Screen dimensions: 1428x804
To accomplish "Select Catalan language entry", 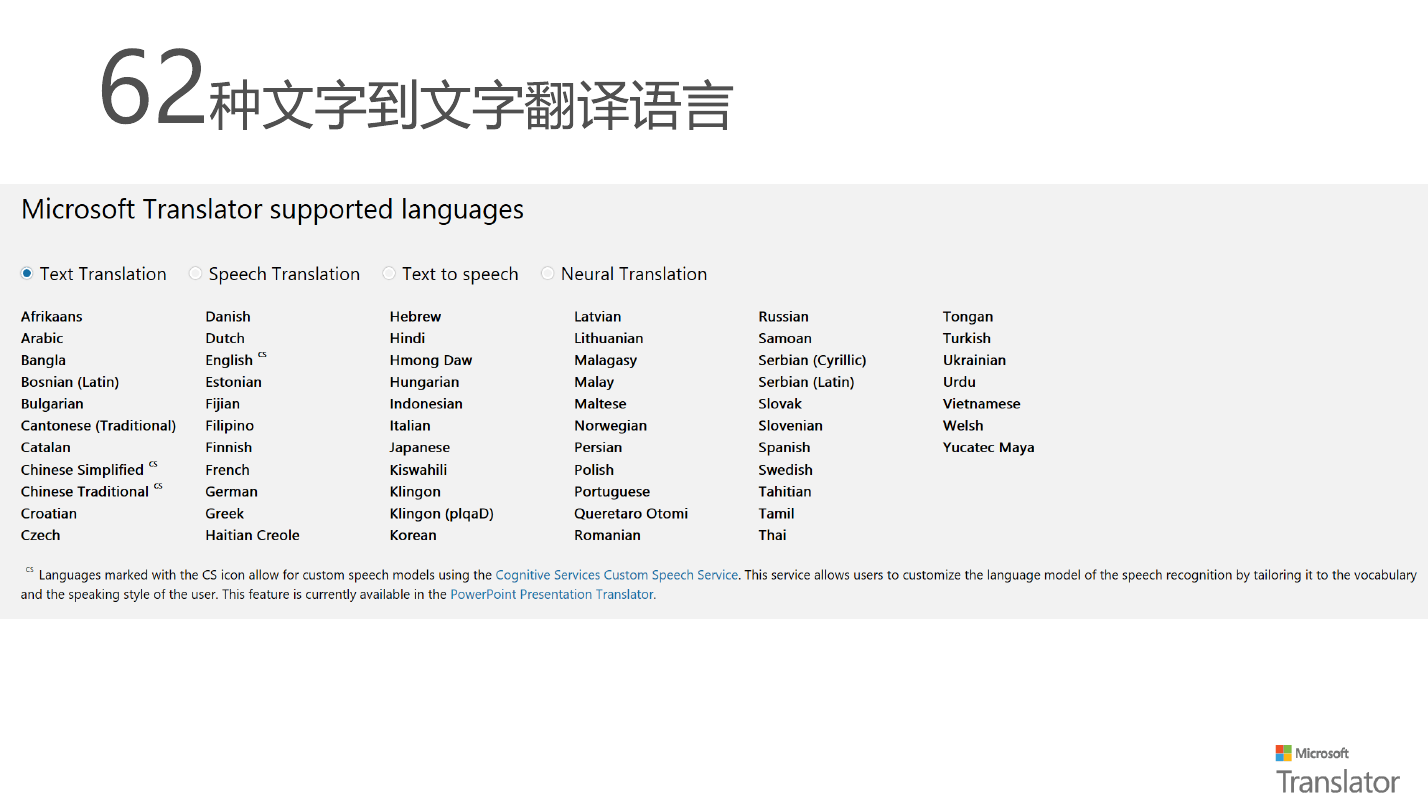I will [x=46, y=448].
